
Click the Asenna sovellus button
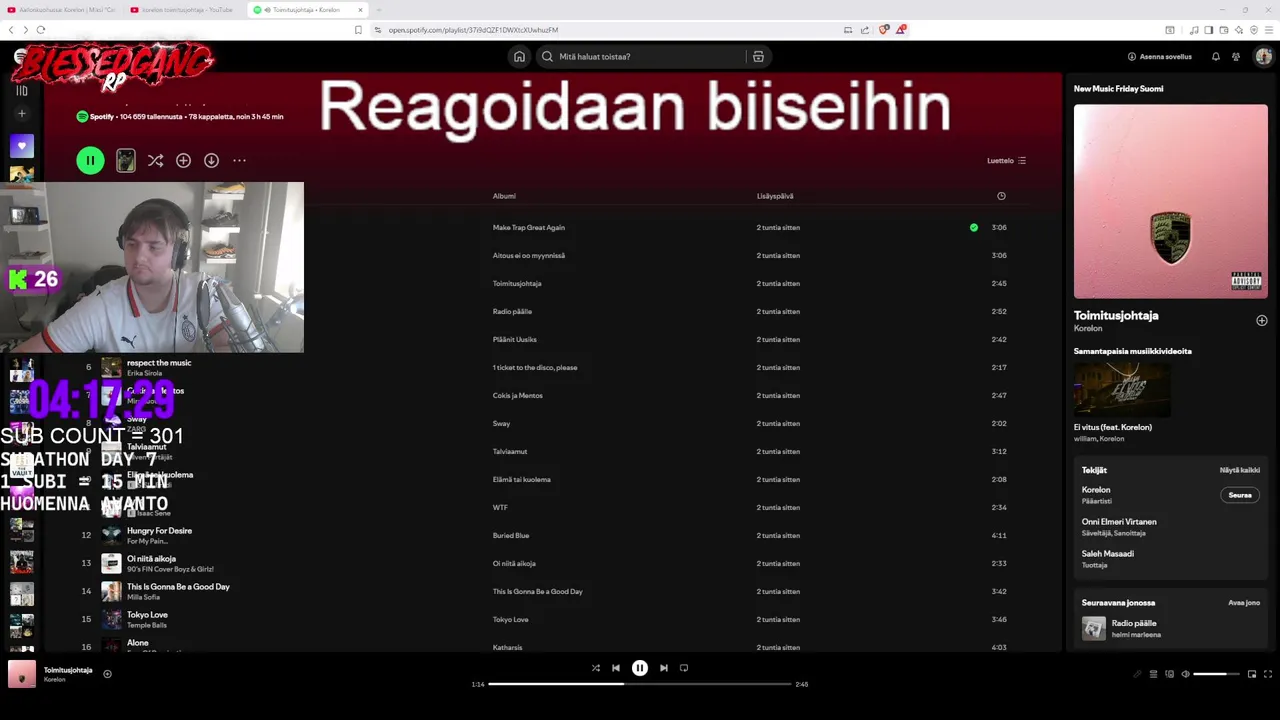[x=1160, y=57]
